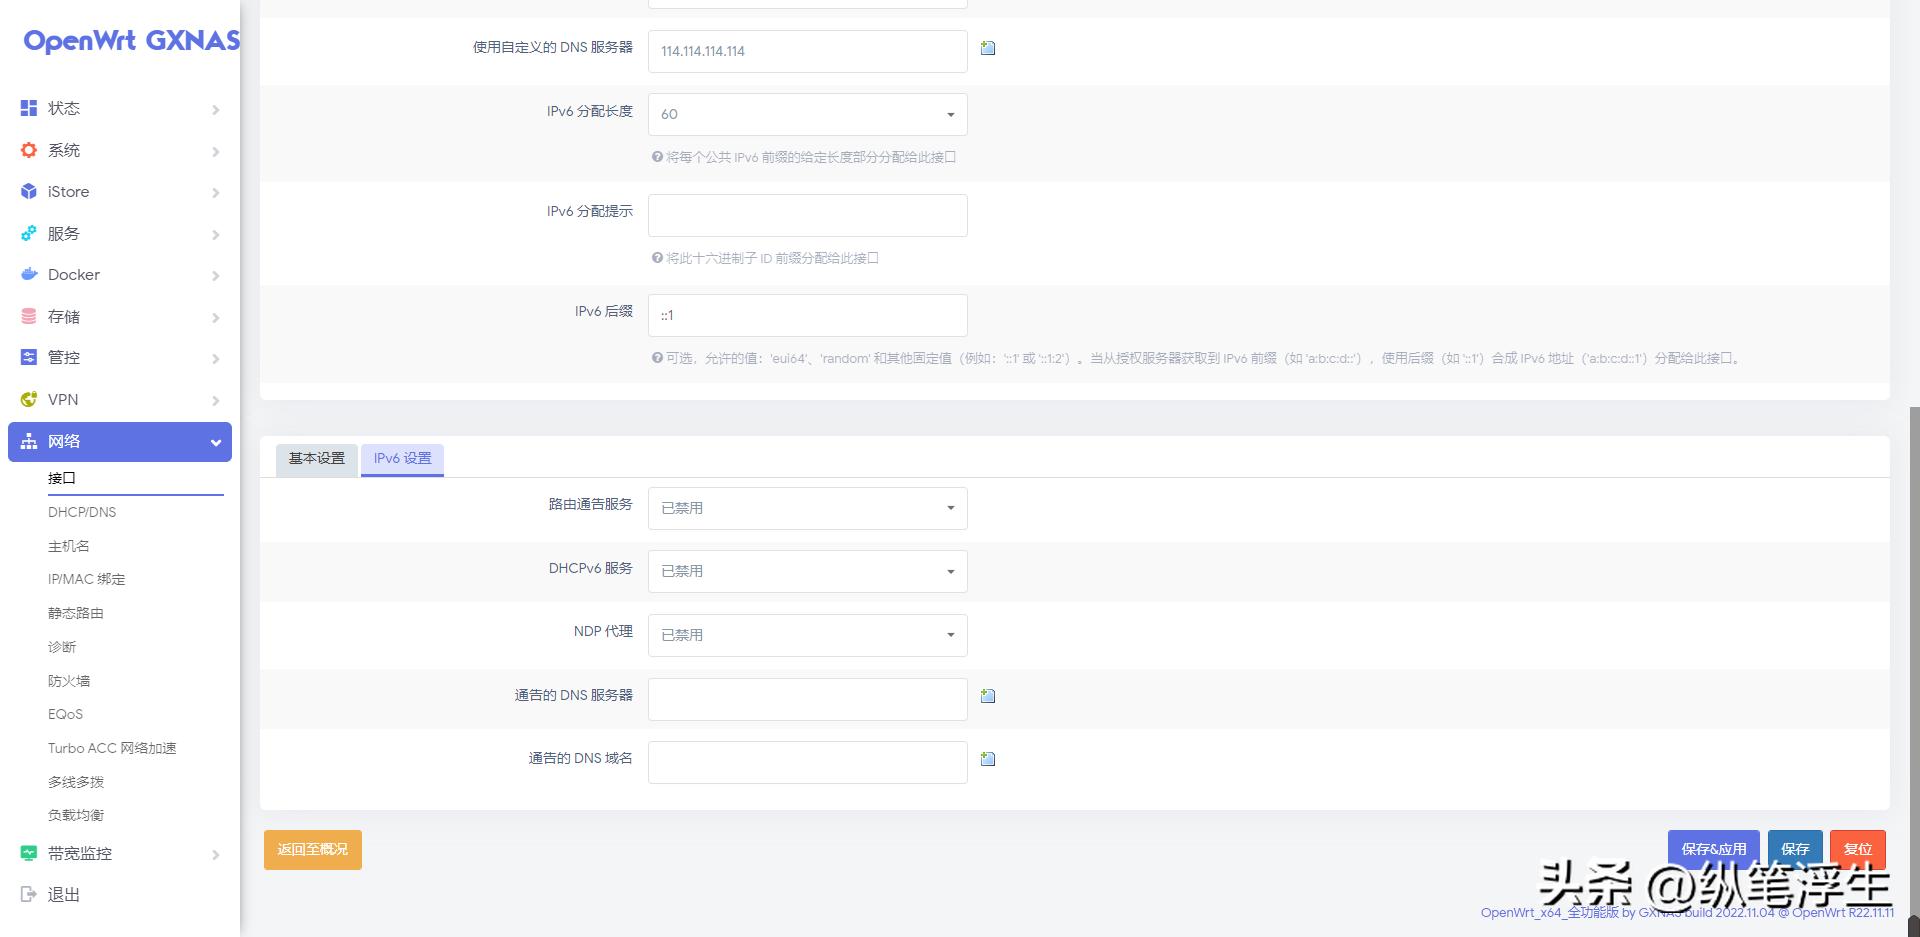Click the add icon beside 使用自定义的 DNS 服务器

(x=987, y=47)
